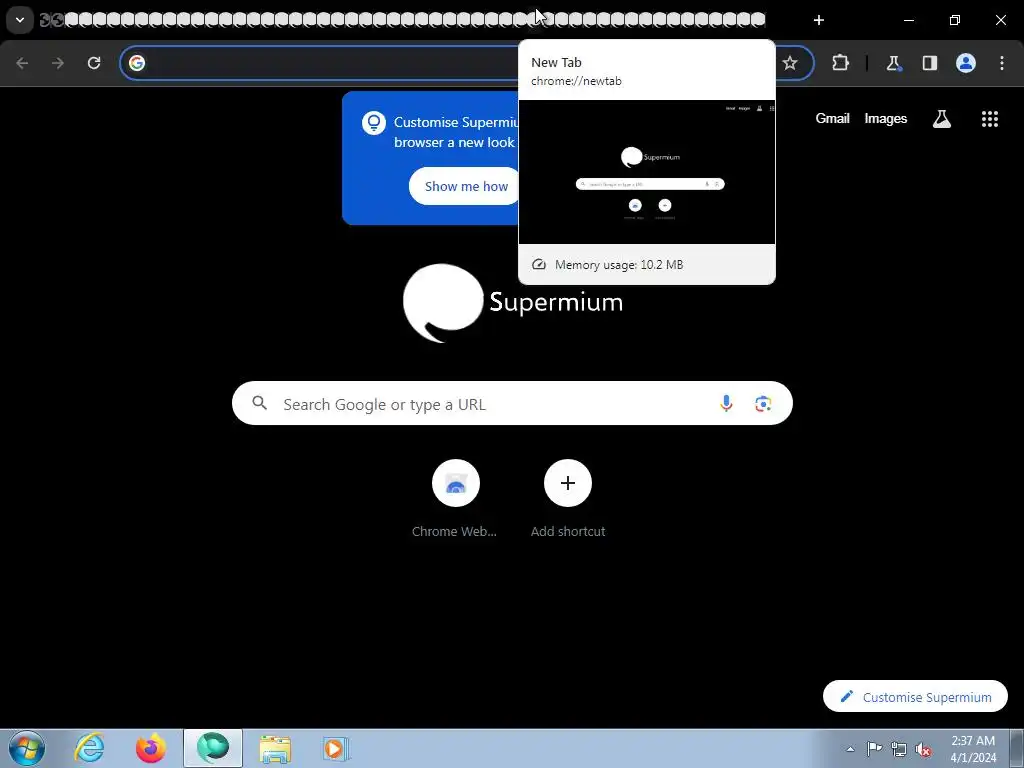The height and width of the screenshot is (768, 1024).
Task: Click the flask icon beside Images
Action: coord(942,119)
